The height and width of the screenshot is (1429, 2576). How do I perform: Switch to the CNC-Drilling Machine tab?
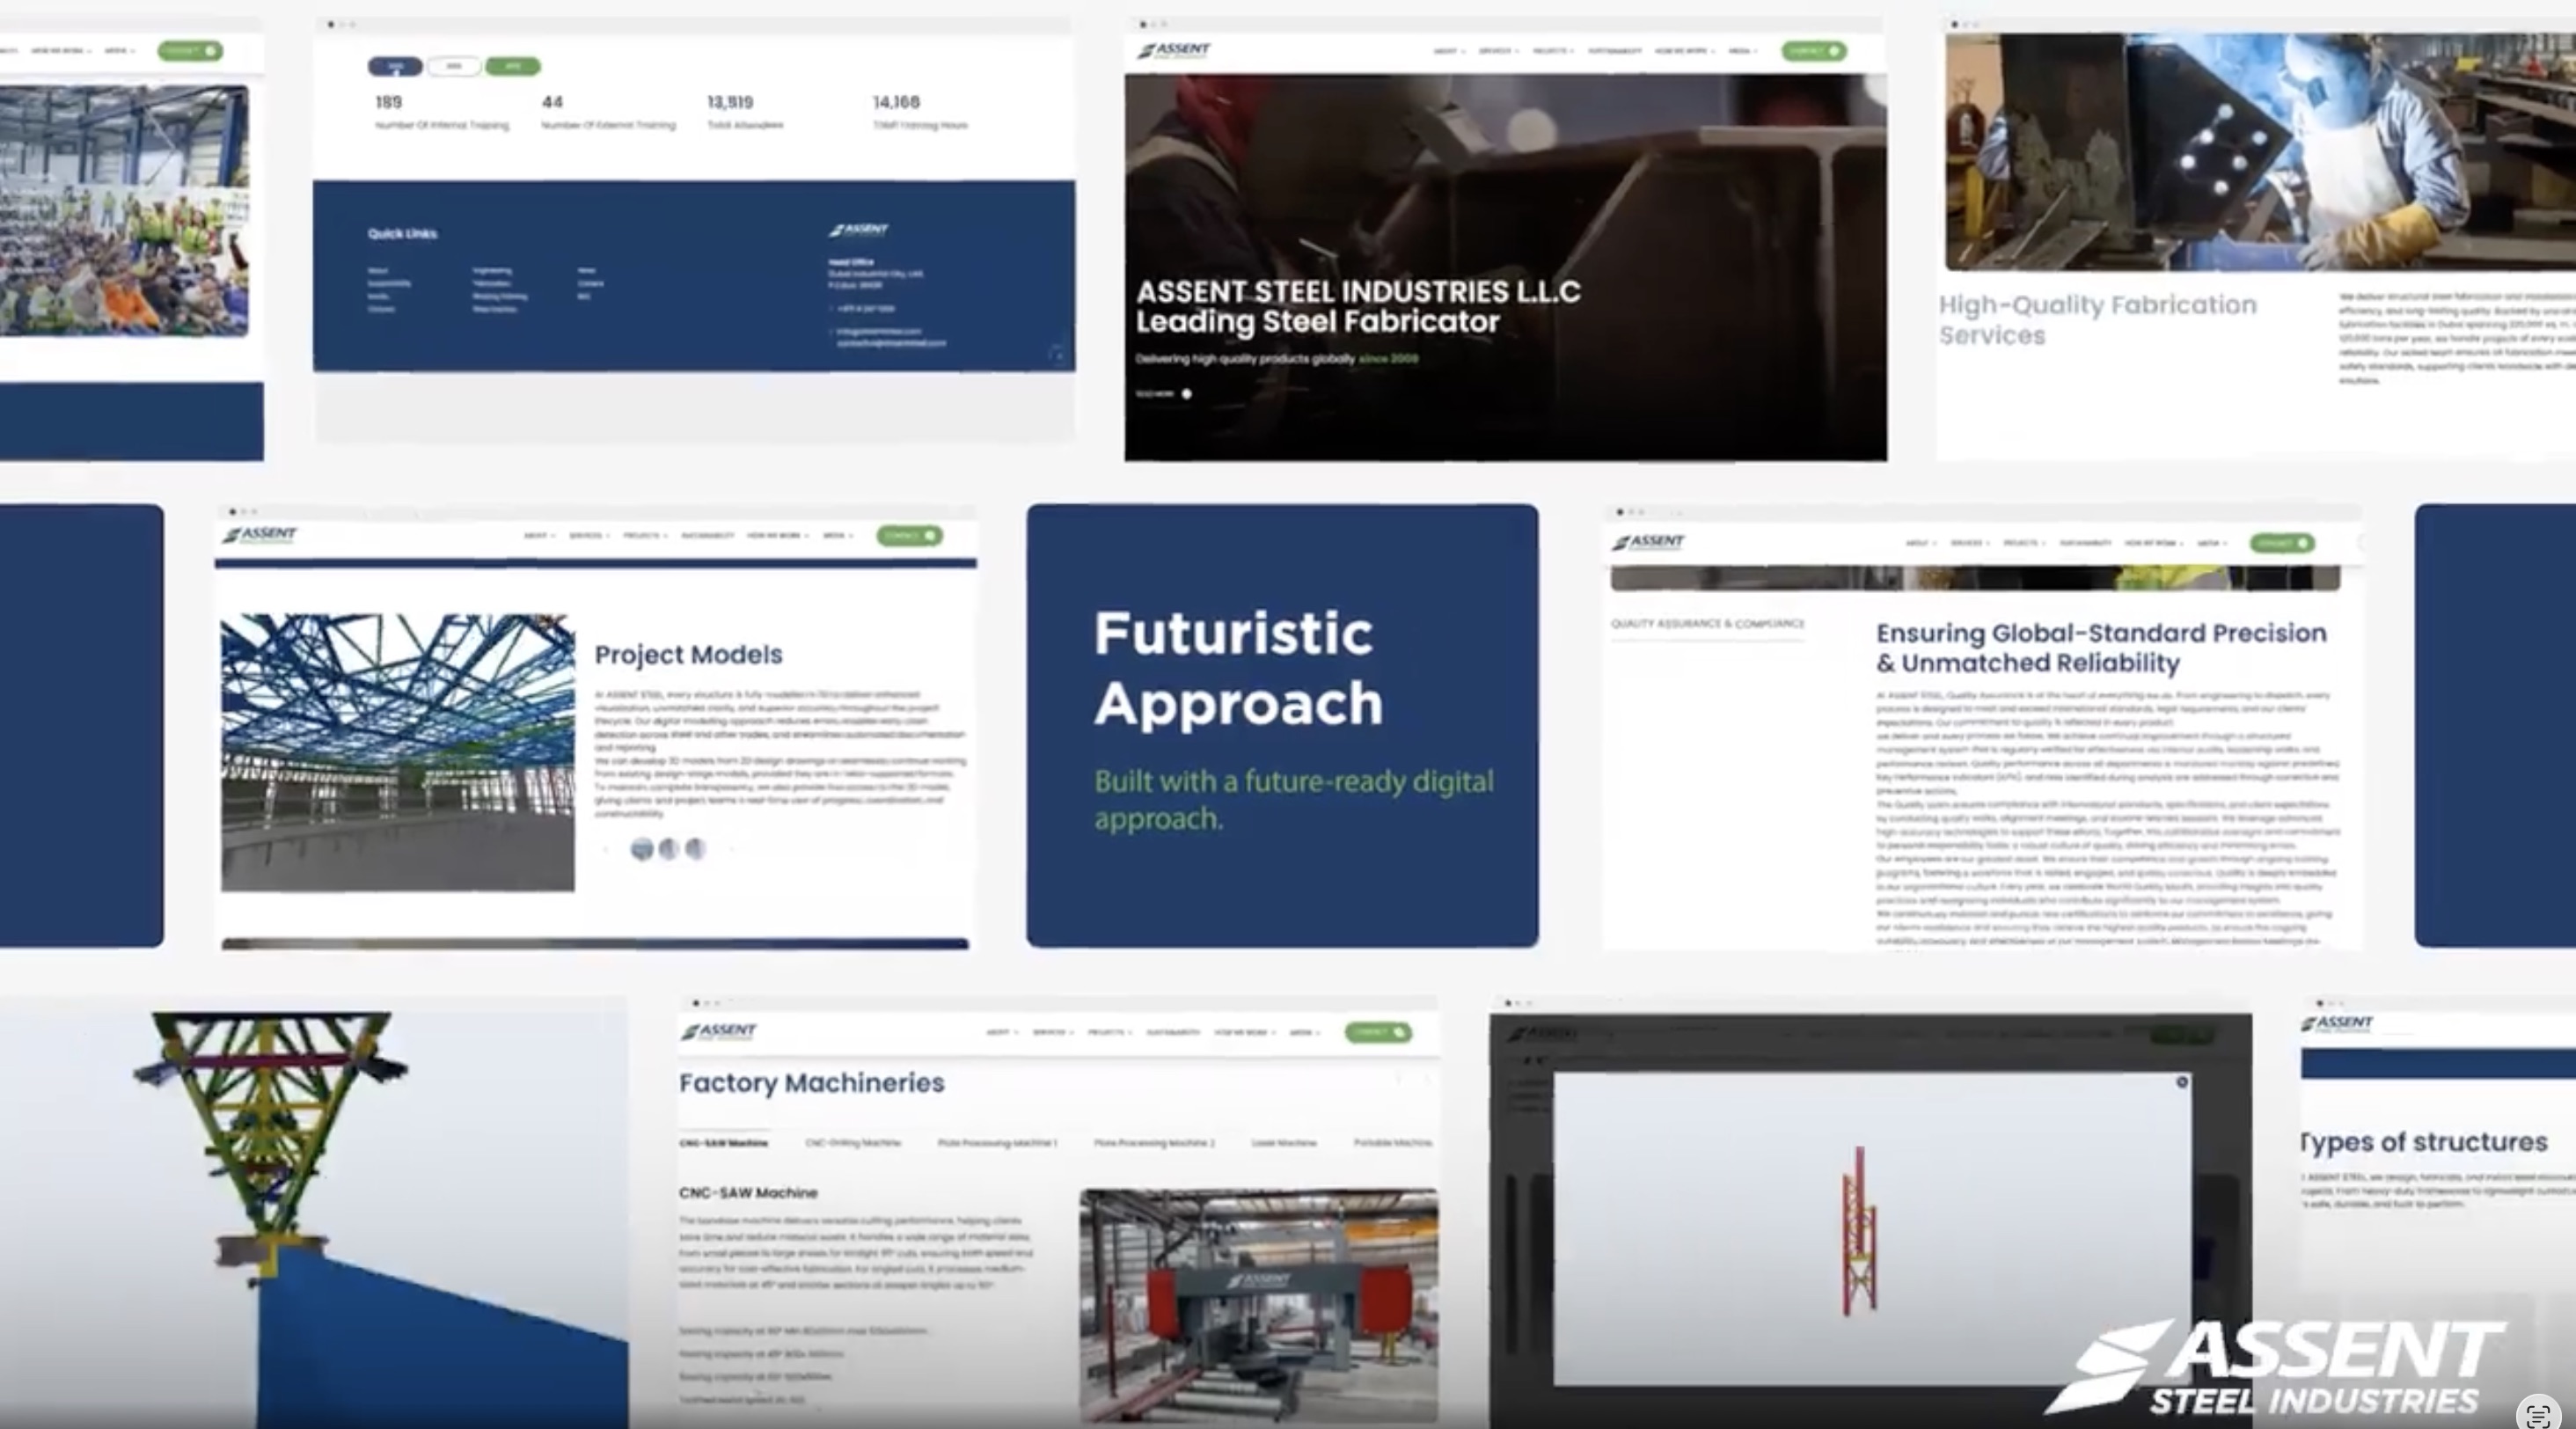(853, 1143)
